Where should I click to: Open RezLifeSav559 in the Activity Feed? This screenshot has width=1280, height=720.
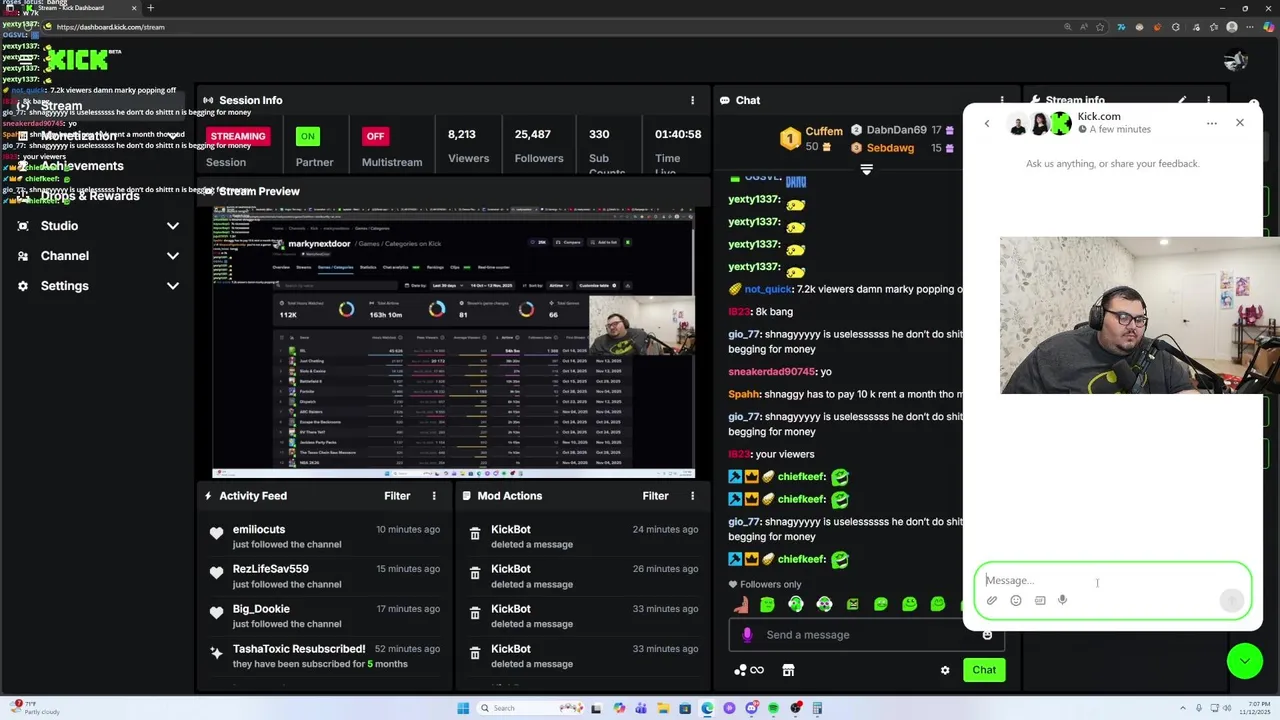270,569
